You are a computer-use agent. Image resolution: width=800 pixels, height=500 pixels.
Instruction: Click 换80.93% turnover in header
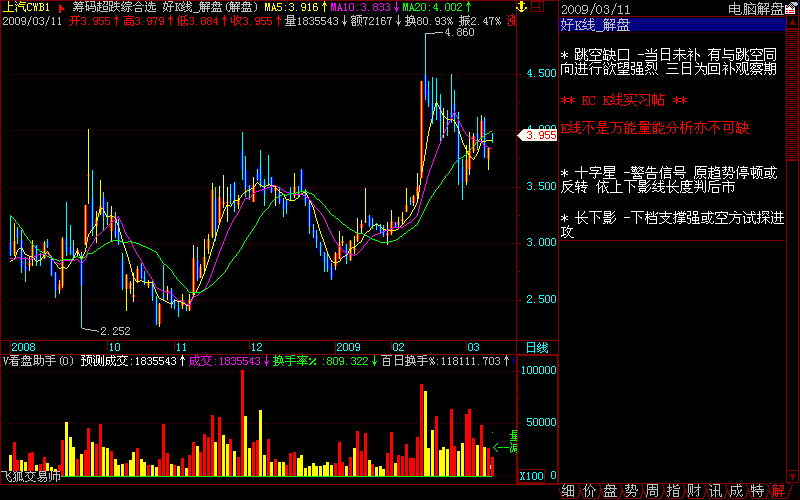(x=429, y=21)
